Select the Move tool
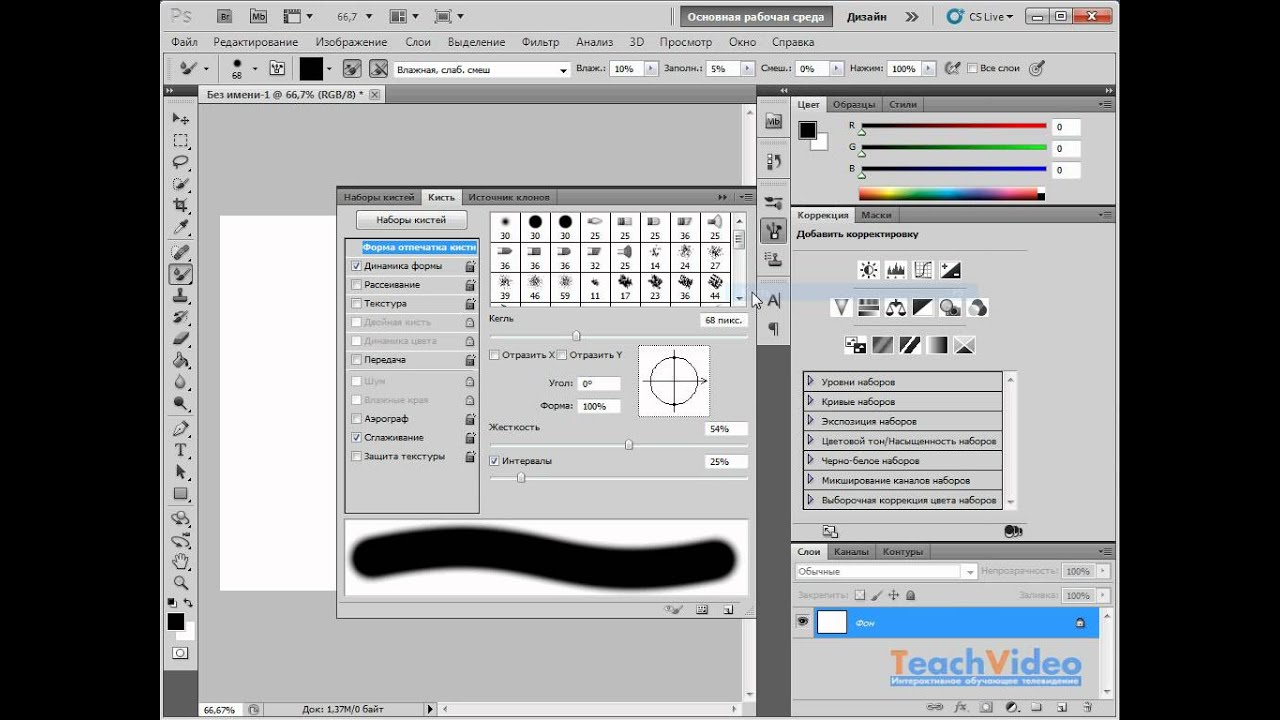This screenshot has height=720, width=1280. click(181, 119)
